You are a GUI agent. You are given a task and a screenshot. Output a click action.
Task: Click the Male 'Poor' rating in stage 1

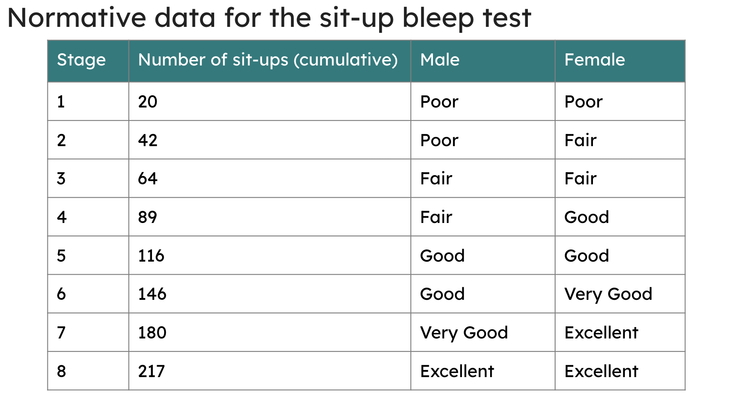439,102
